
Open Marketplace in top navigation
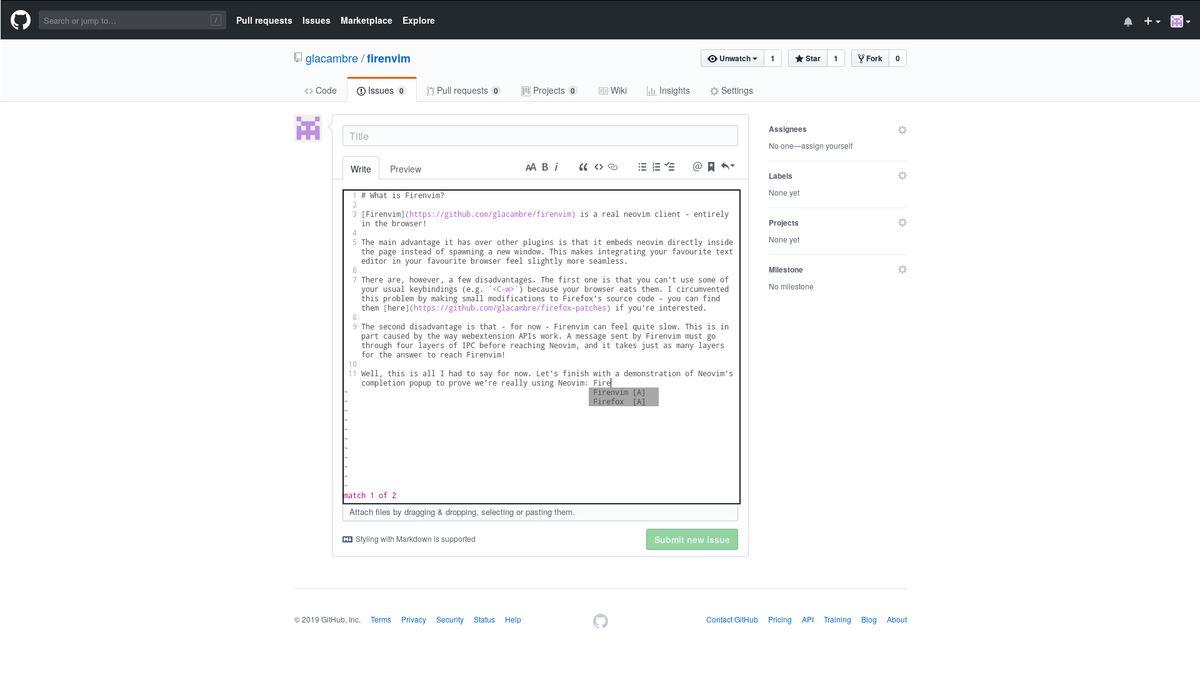[x=366, y=20]
